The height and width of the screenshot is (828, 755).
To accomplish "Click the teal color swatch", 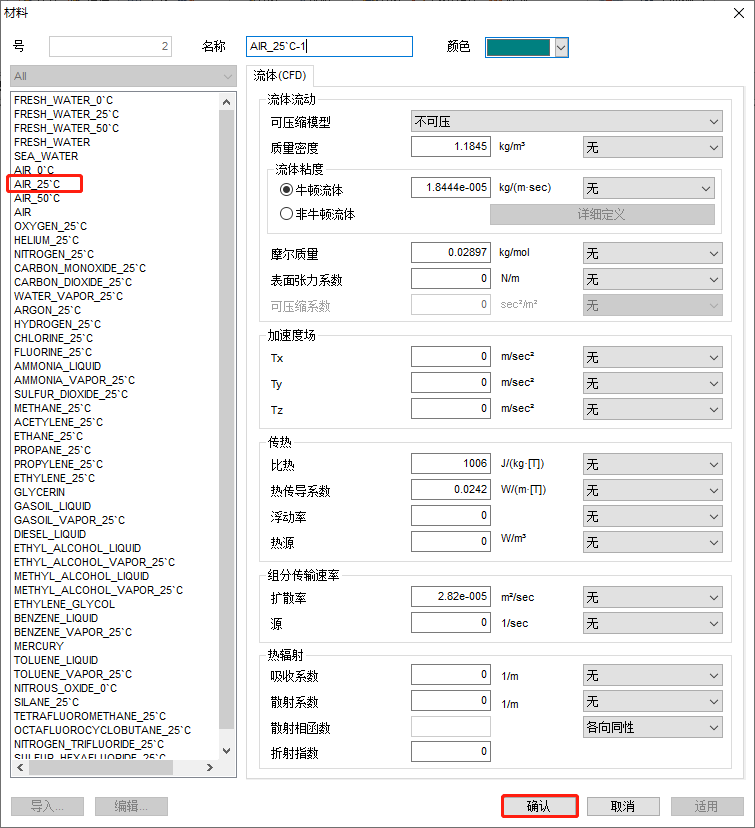I will coord(518,47).
